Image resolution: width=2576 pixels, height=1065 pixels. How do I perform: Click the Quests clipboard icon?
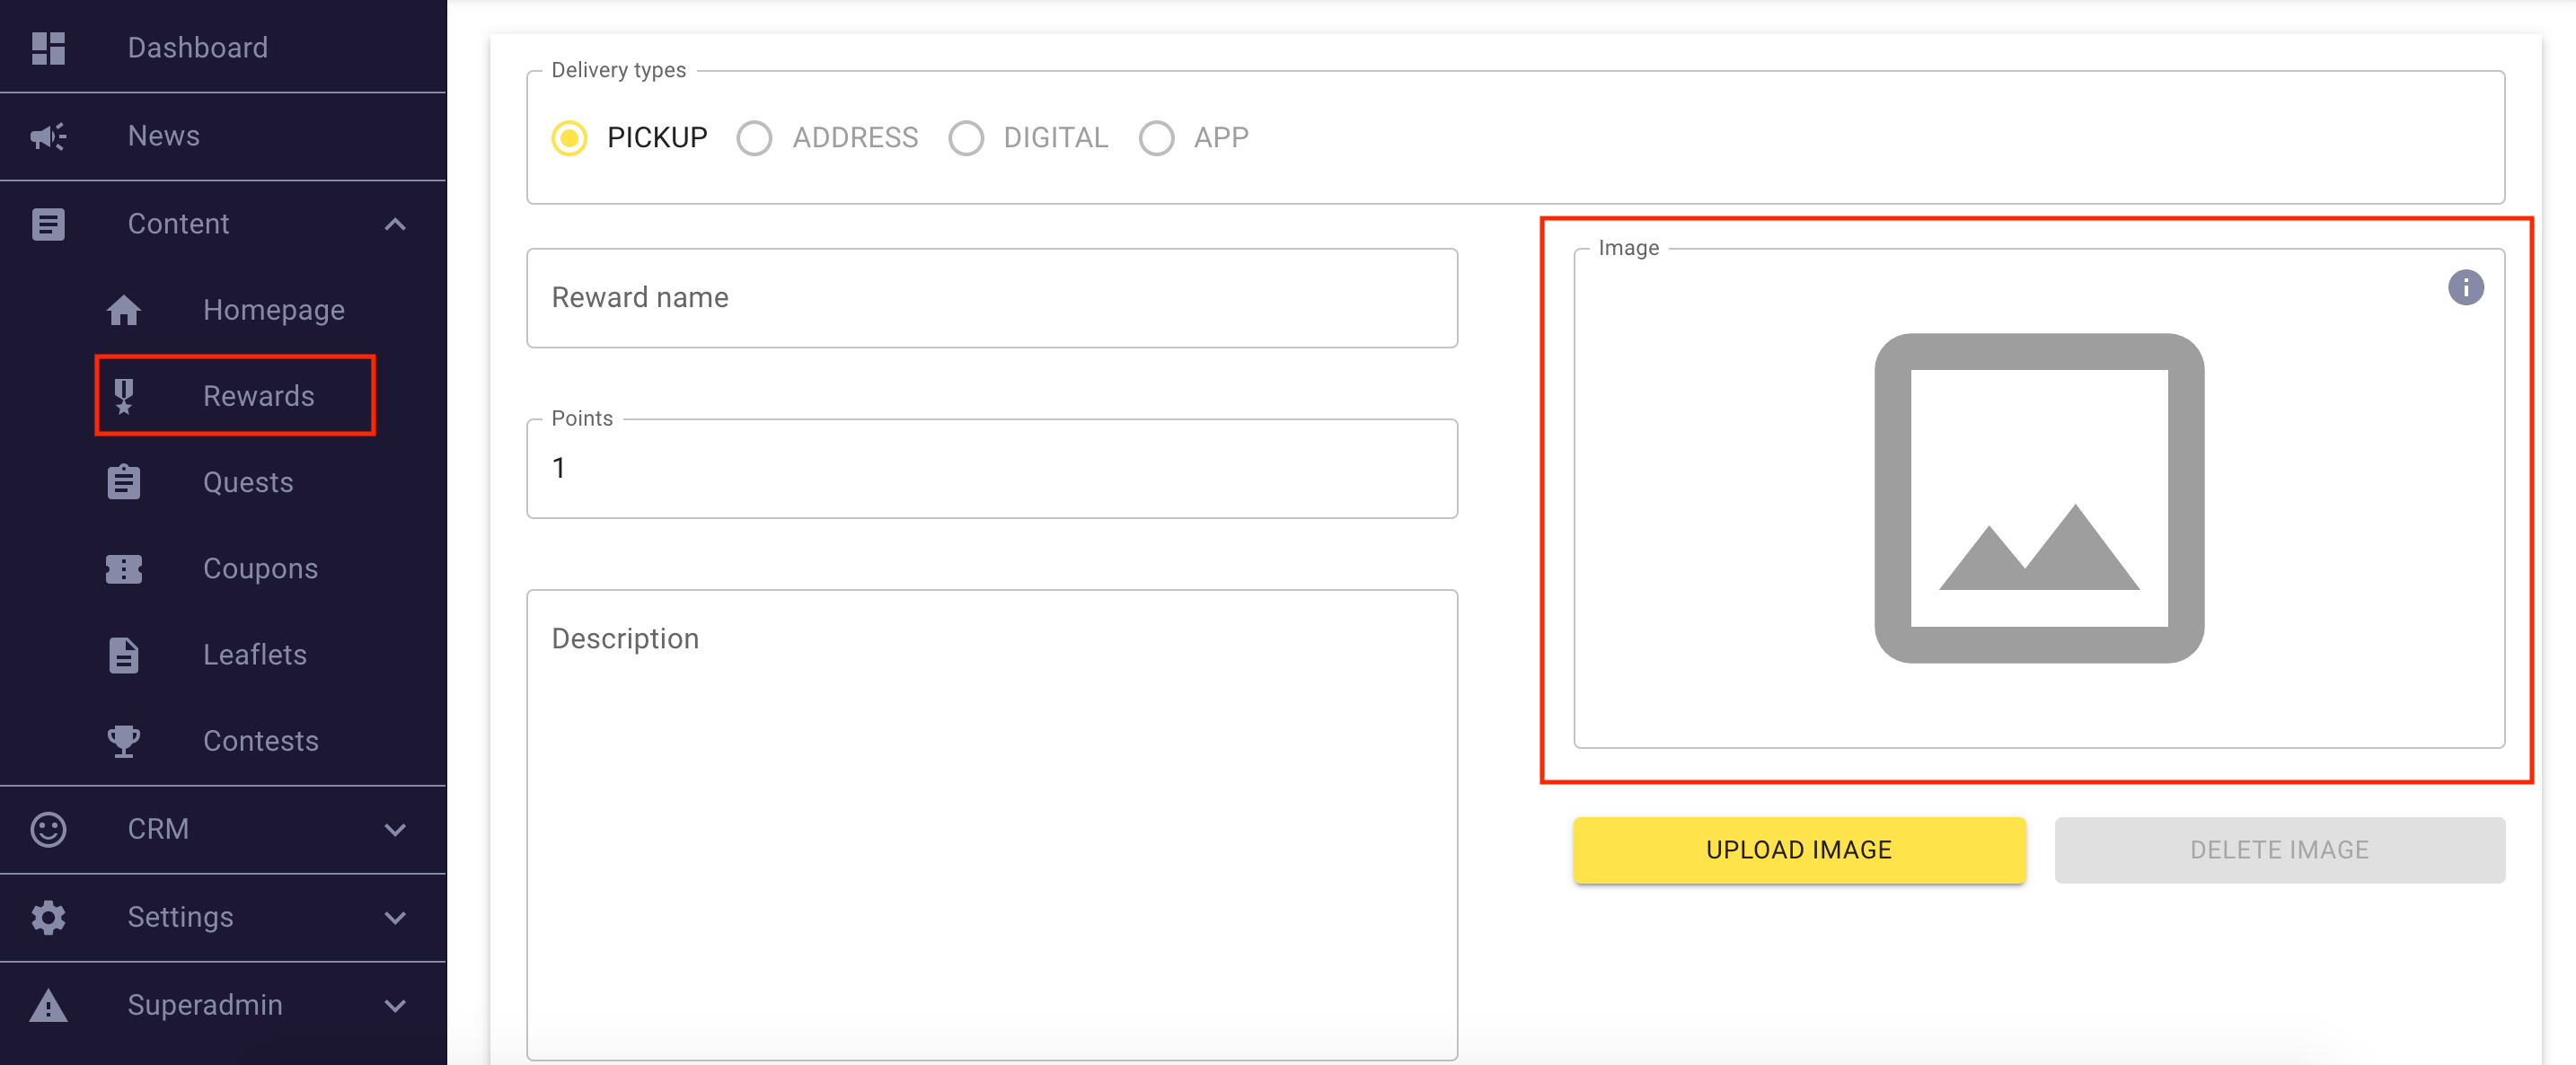point(123,482)
